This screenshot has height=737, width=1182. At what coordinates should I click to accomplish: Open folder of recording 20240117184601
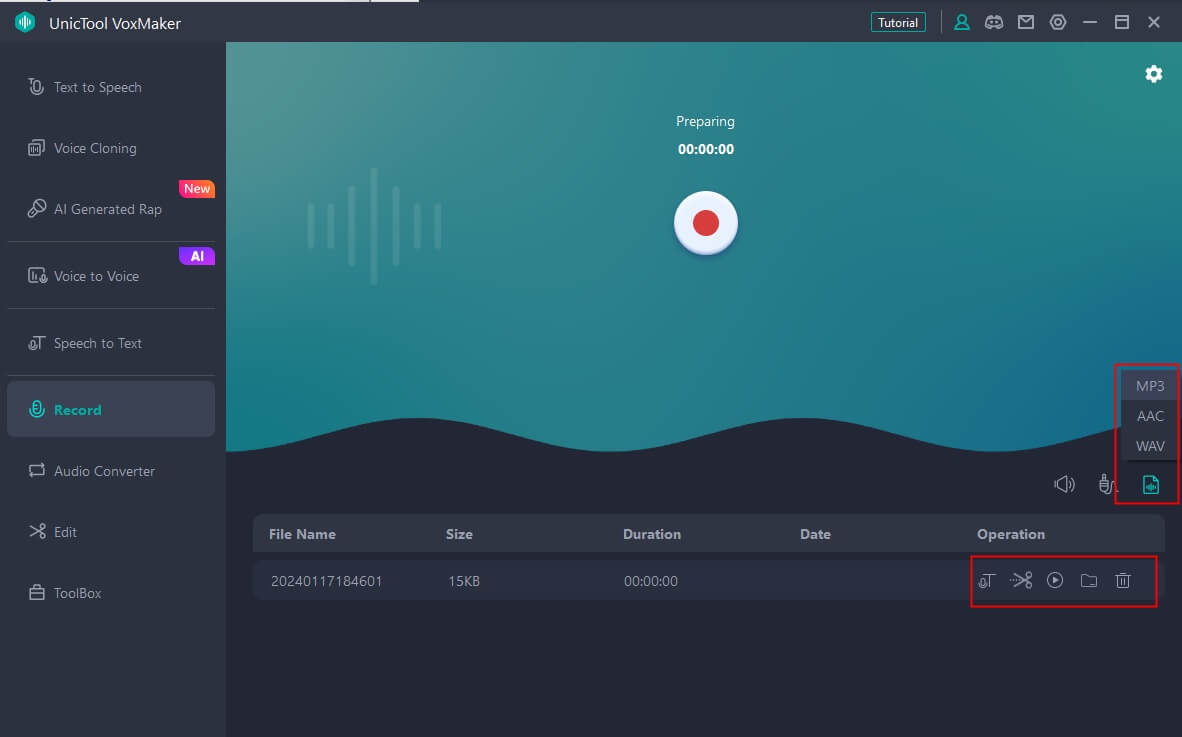tap(1089, 580)
